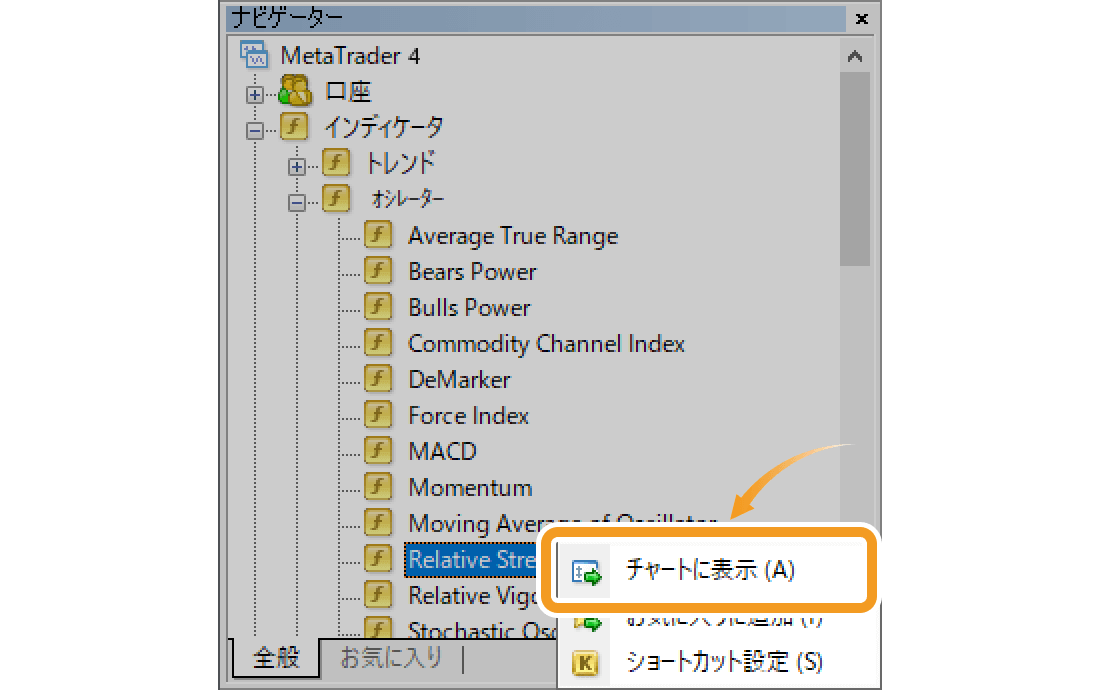Click the navigator scrollbar up arrow

pos(854,56)
